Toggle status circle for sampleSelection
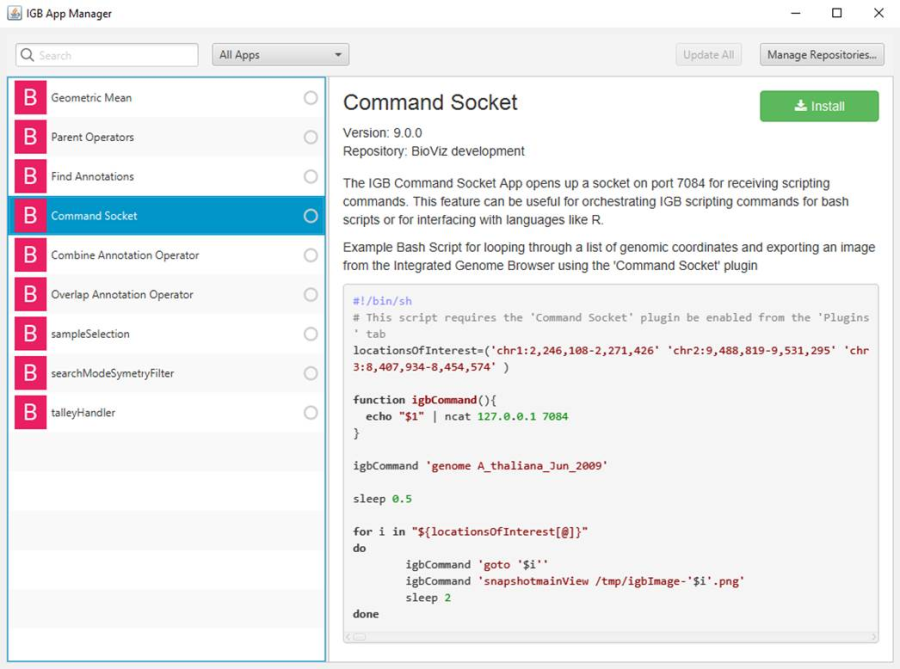 [x=311, y=334]
